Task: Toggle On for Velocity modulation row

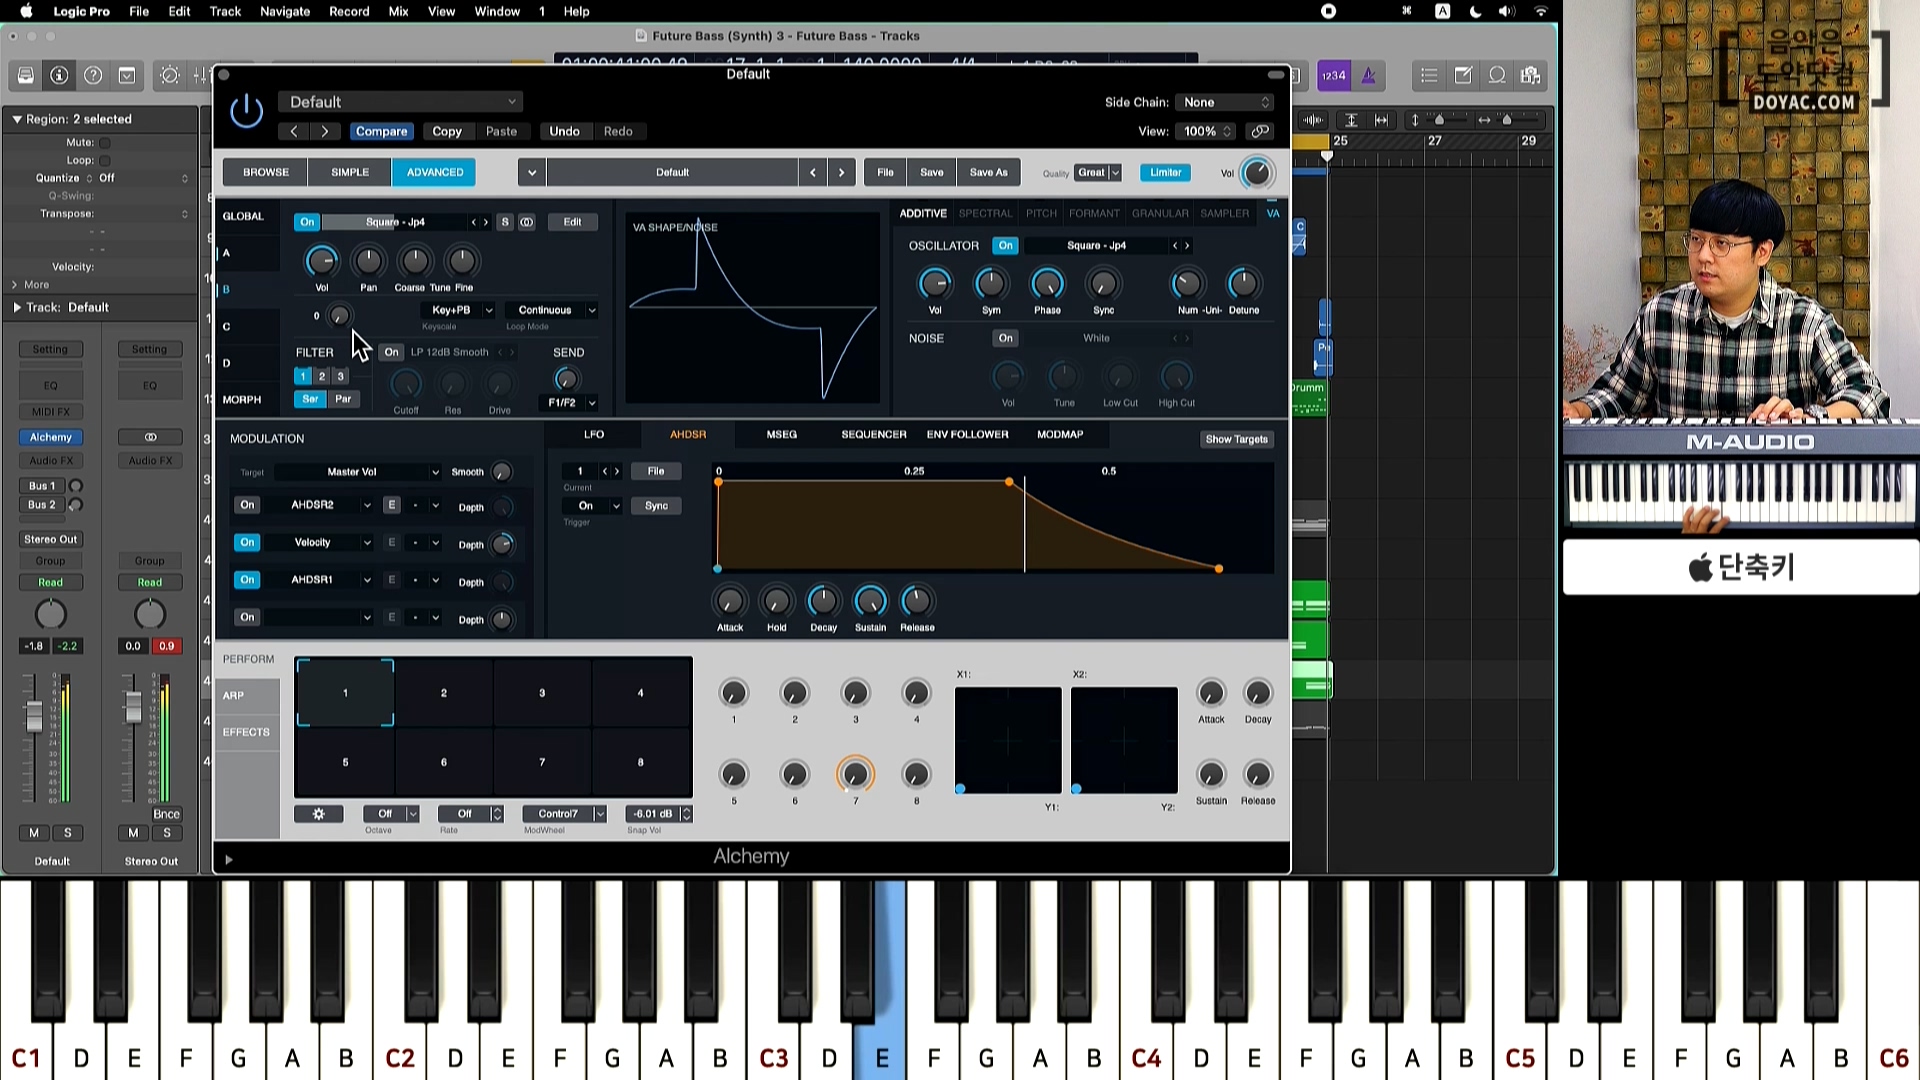Action: pos(247,542)
